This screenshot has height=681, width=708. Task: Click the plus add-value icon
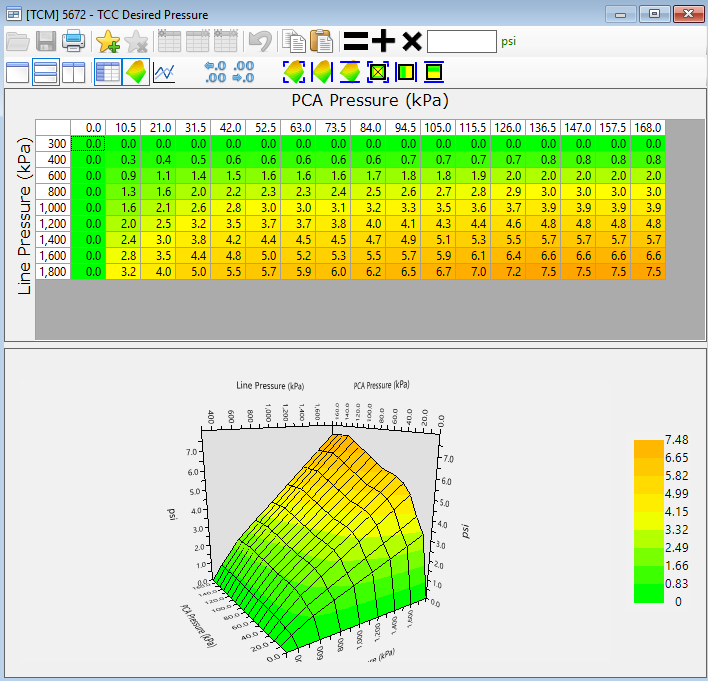pyautogui.click(x=383, y=41)
